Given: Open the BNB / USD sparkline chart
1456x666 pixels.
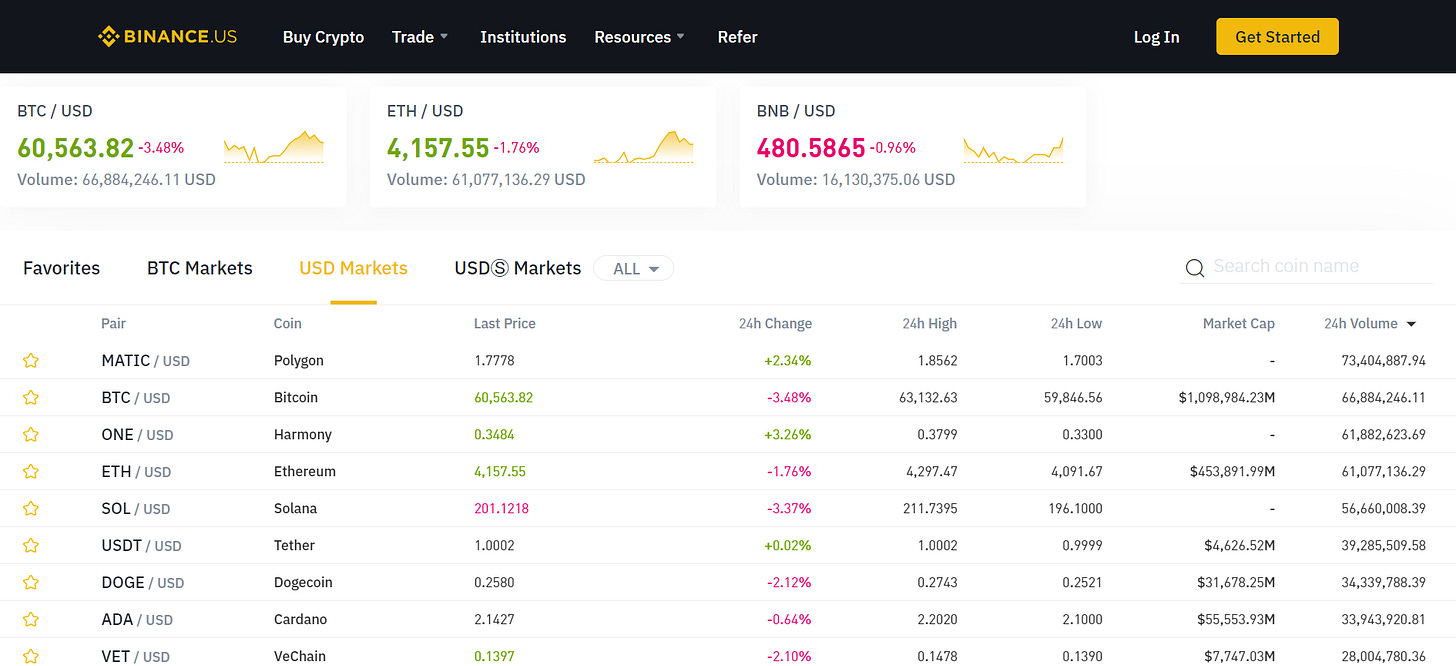Looking at the screenshot, I should 1013,149.
